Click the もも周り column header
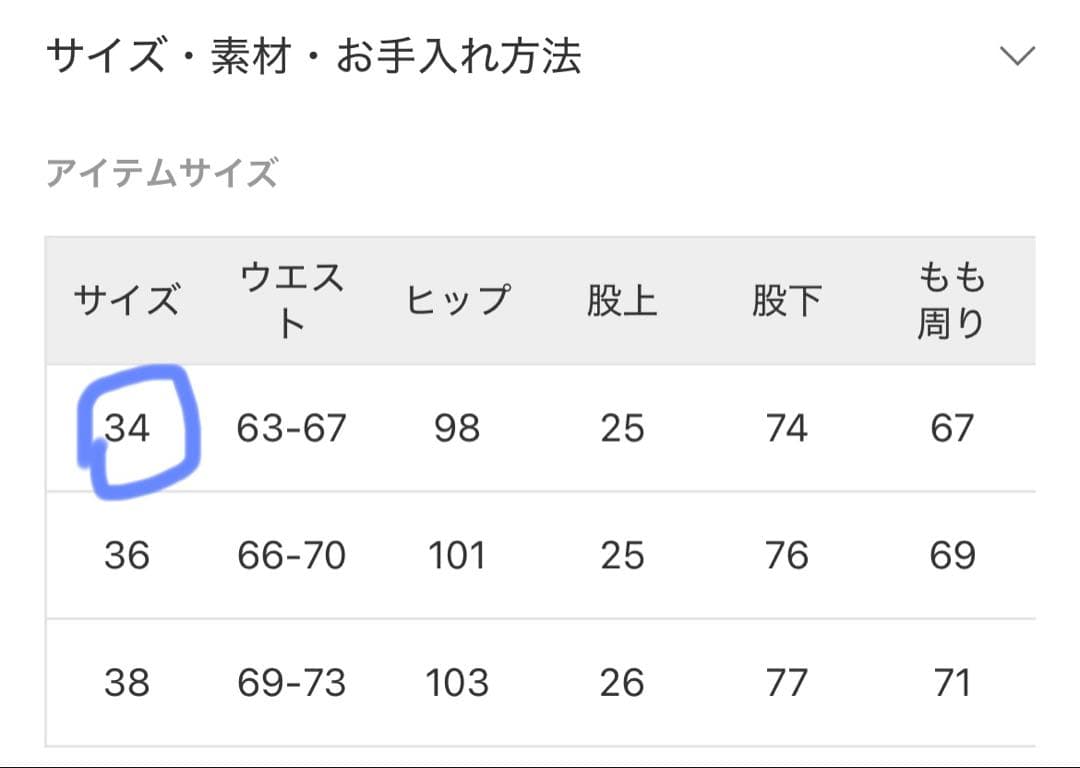The width and height of the screenshot is (1080, 768). click(x=951, y=300)
